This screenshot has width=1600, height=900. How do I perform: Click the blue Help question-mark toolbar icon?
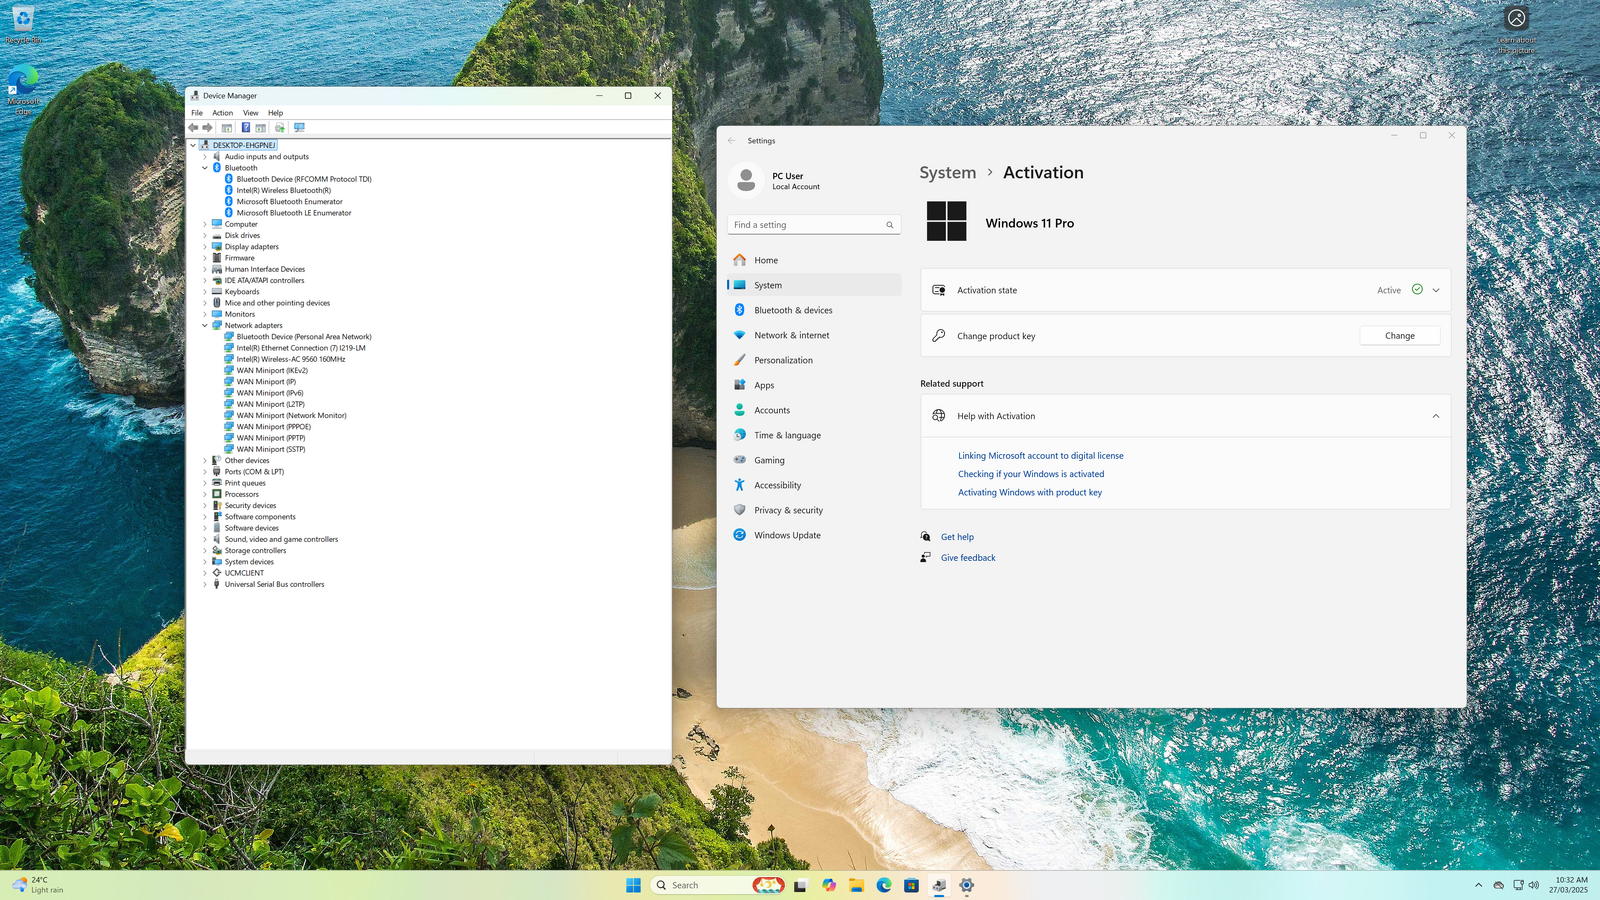[245, 128]
